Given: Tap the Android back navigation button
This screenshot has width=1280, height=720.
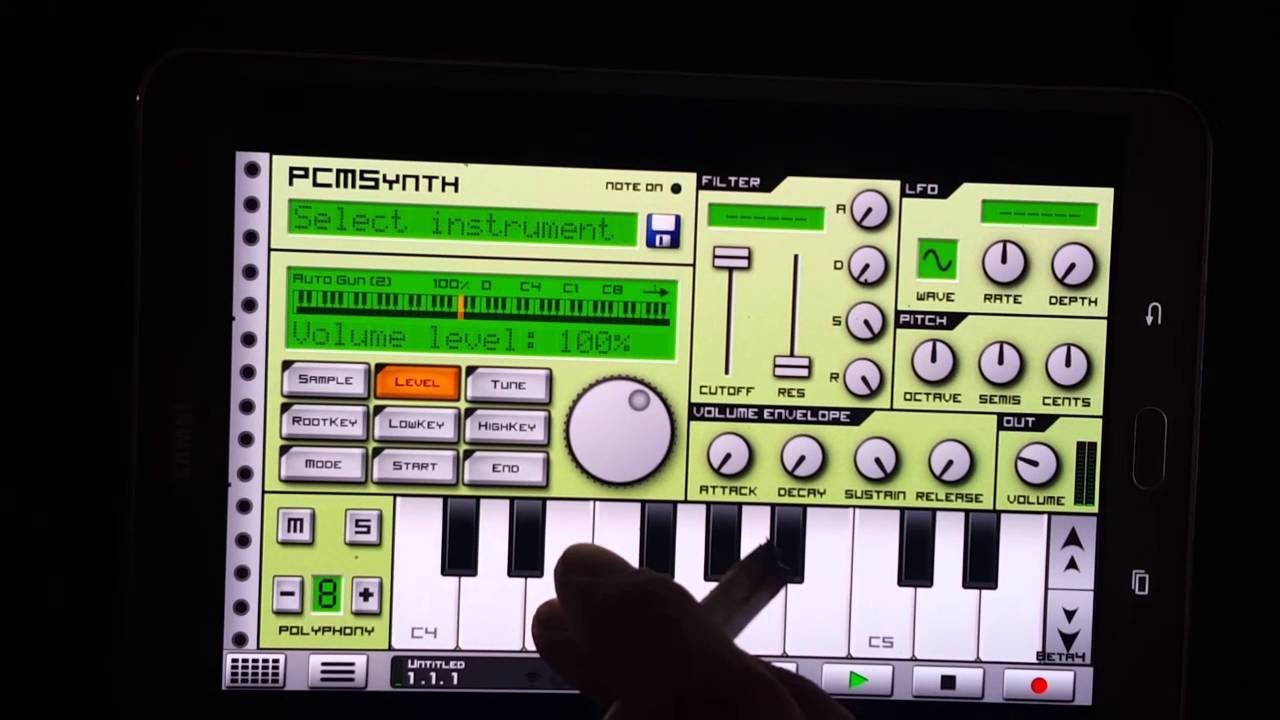Looking at the screenshot, I should click(x=1153, y=315).
